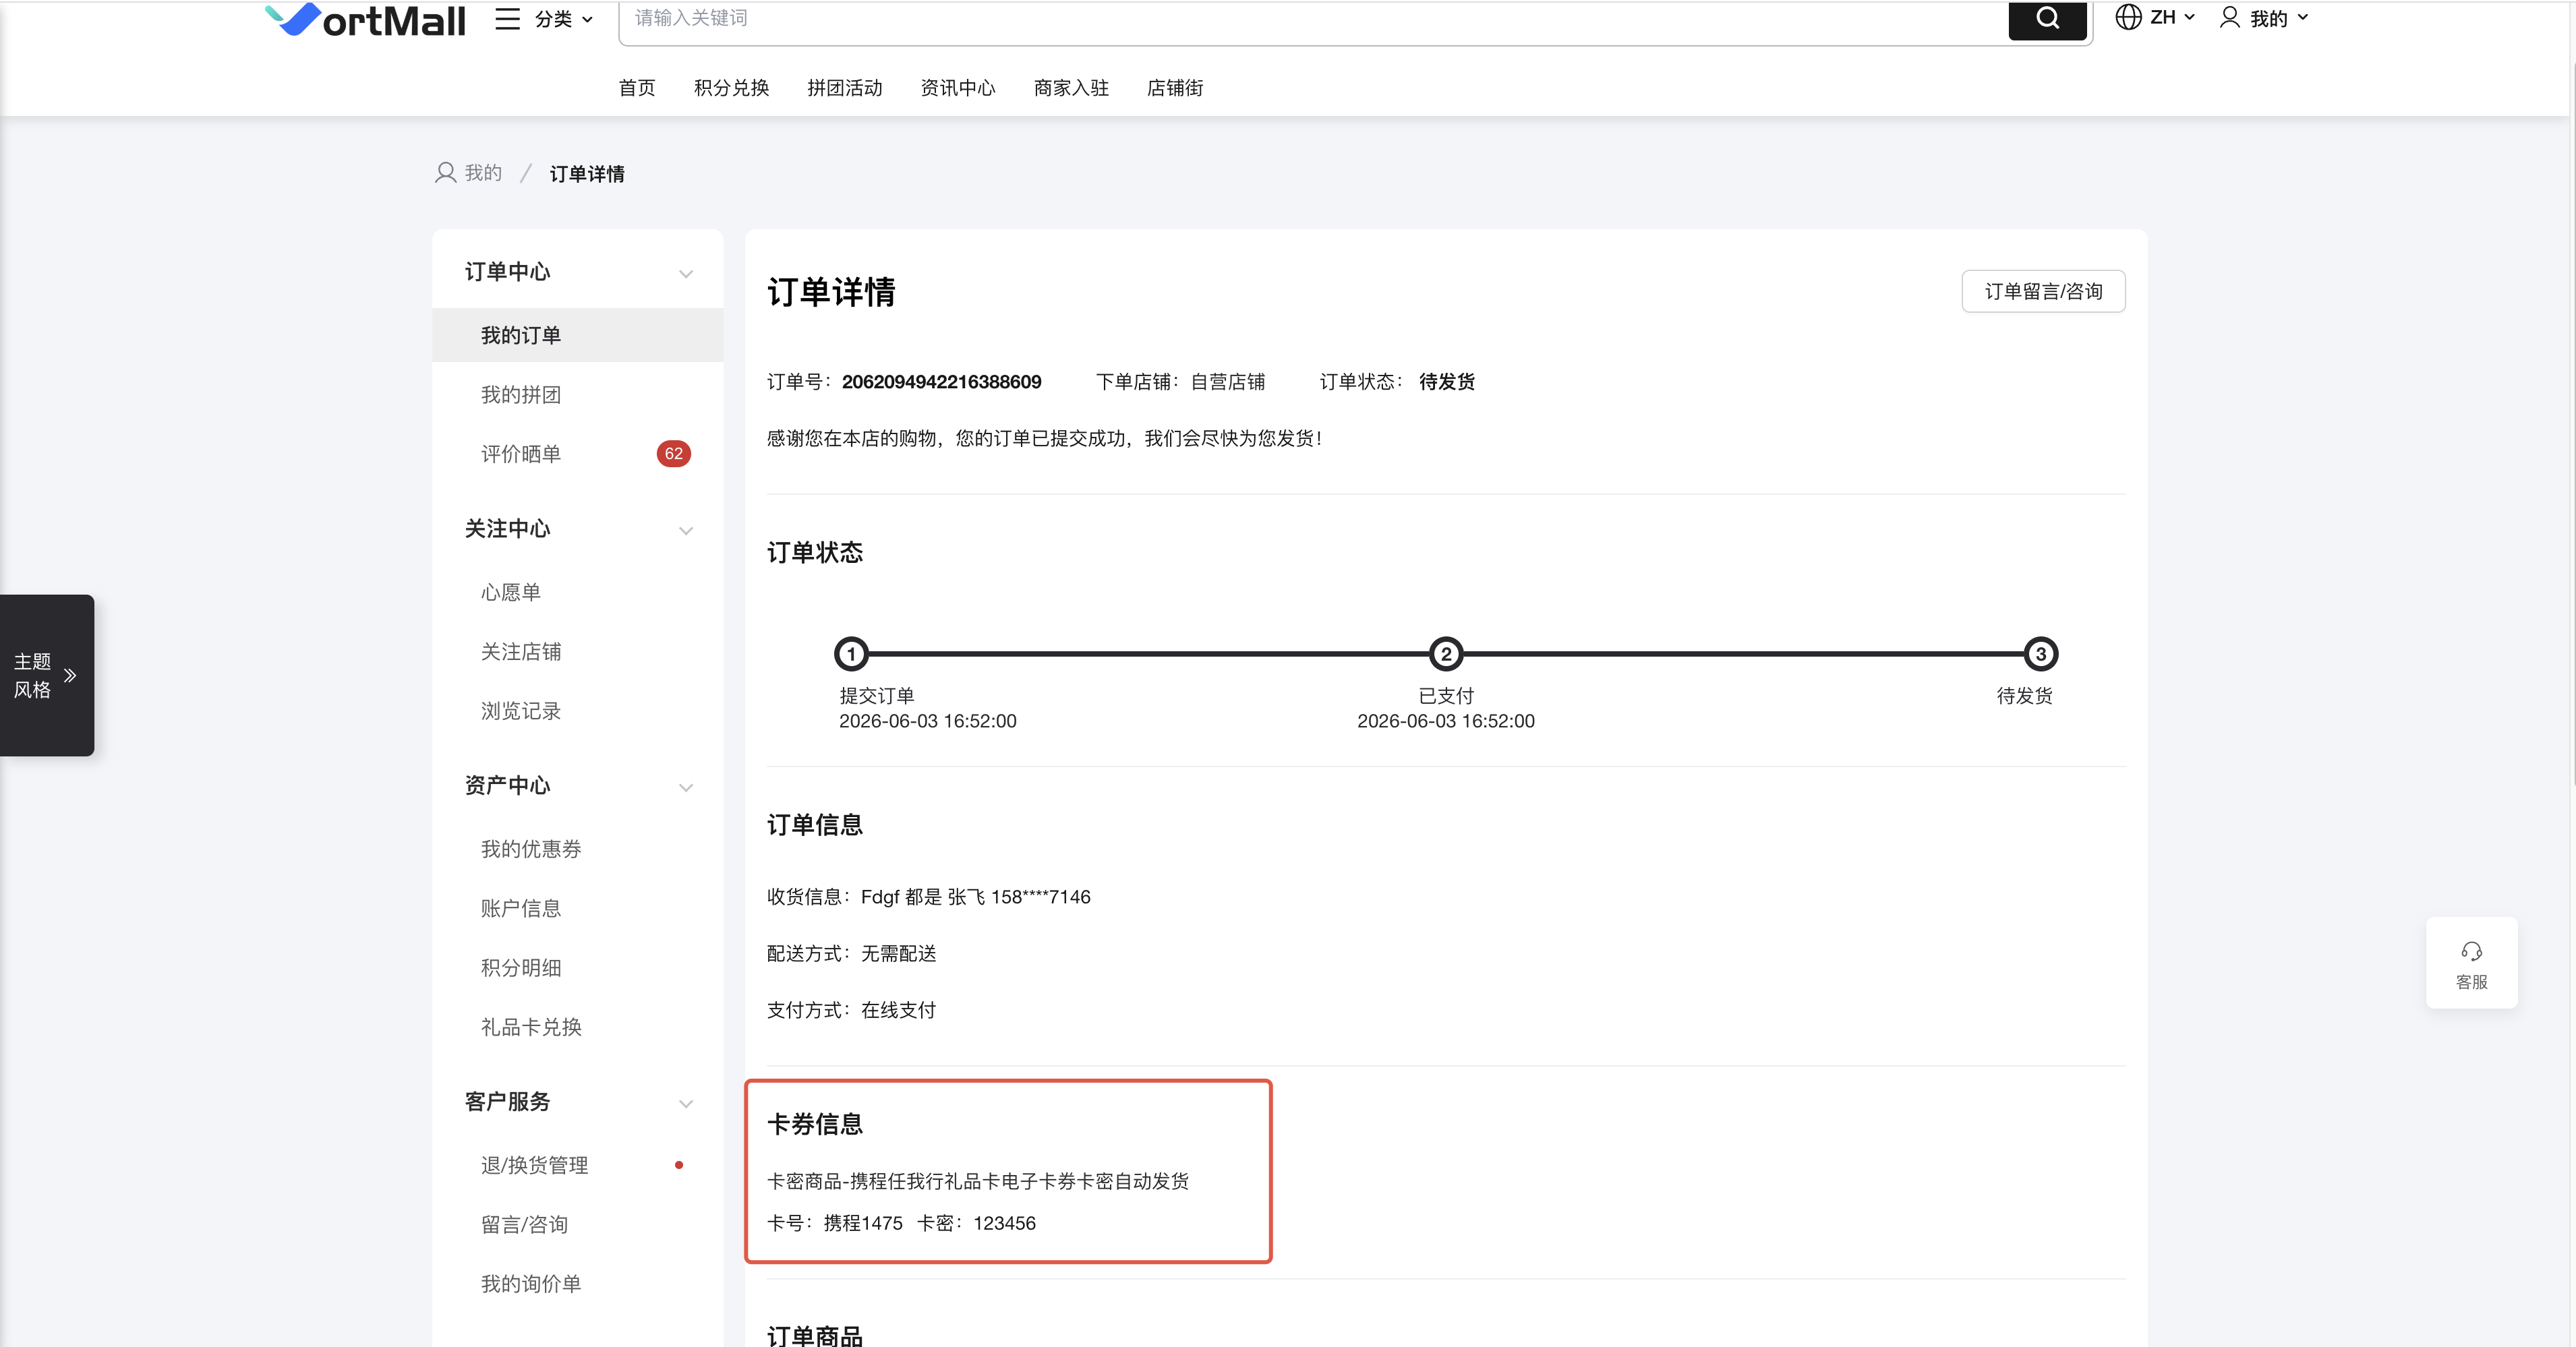Viewport: 2576px width, 1347px height.
Task: Click the red 62 badge on 评价晒单
Action: pos(673,454)
